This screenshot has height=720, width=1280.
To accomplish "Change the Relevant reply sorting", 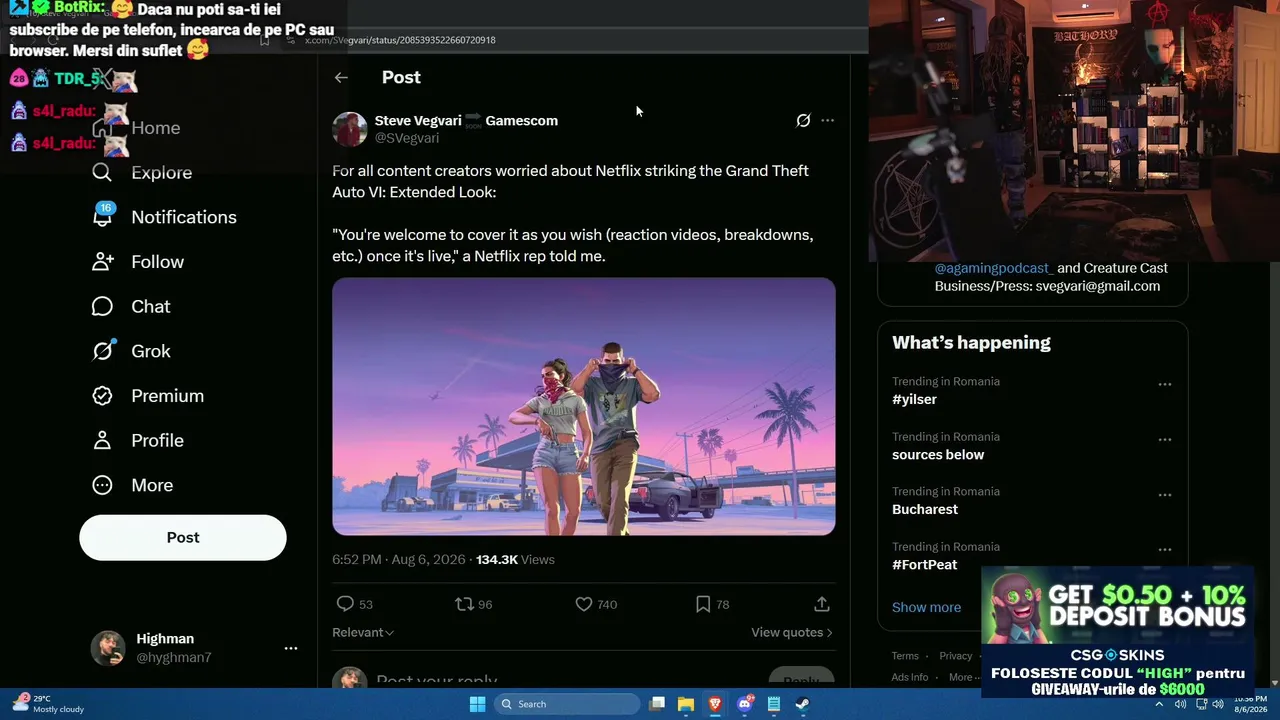I will coord(363,632).
